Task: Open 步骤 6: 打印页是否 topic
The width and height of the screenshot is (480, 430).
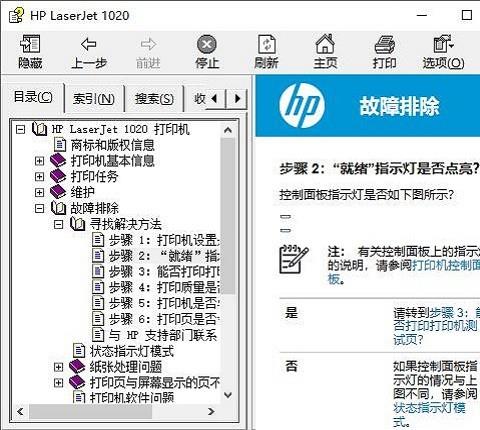Action: [x=164, y=319]
